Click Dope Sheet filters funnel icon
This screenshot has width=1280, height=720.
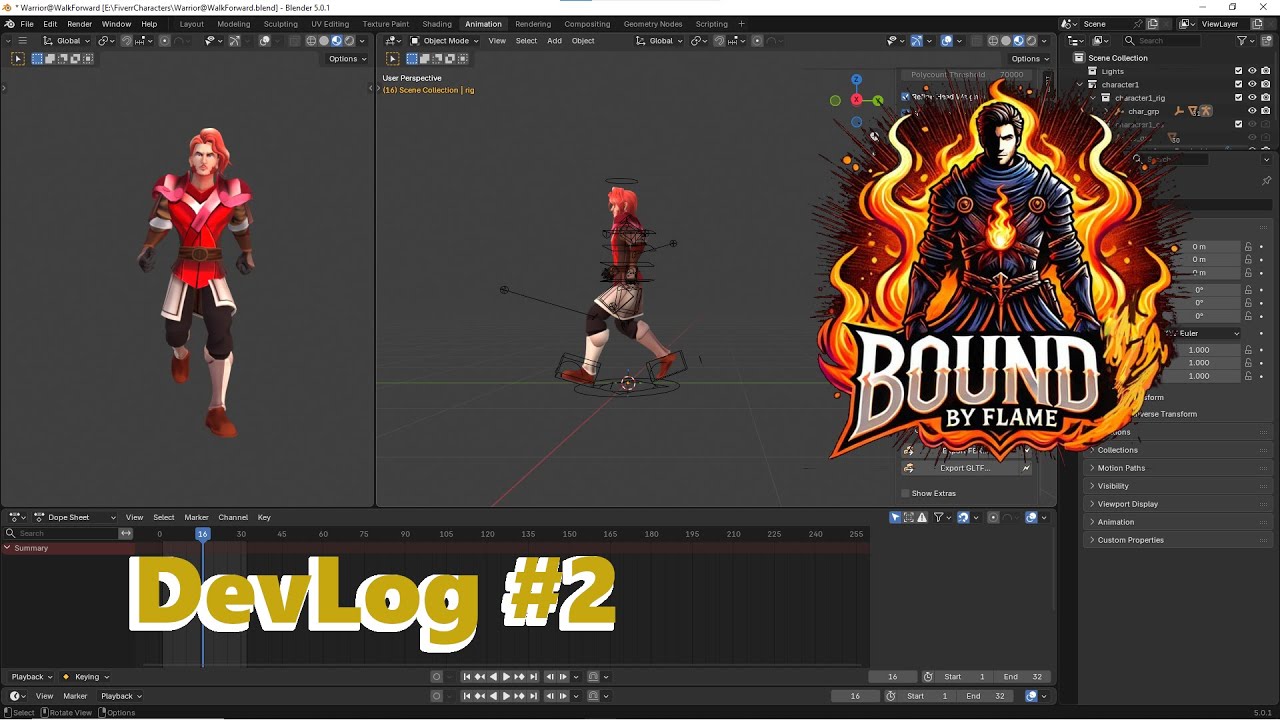tap(938, 517)
